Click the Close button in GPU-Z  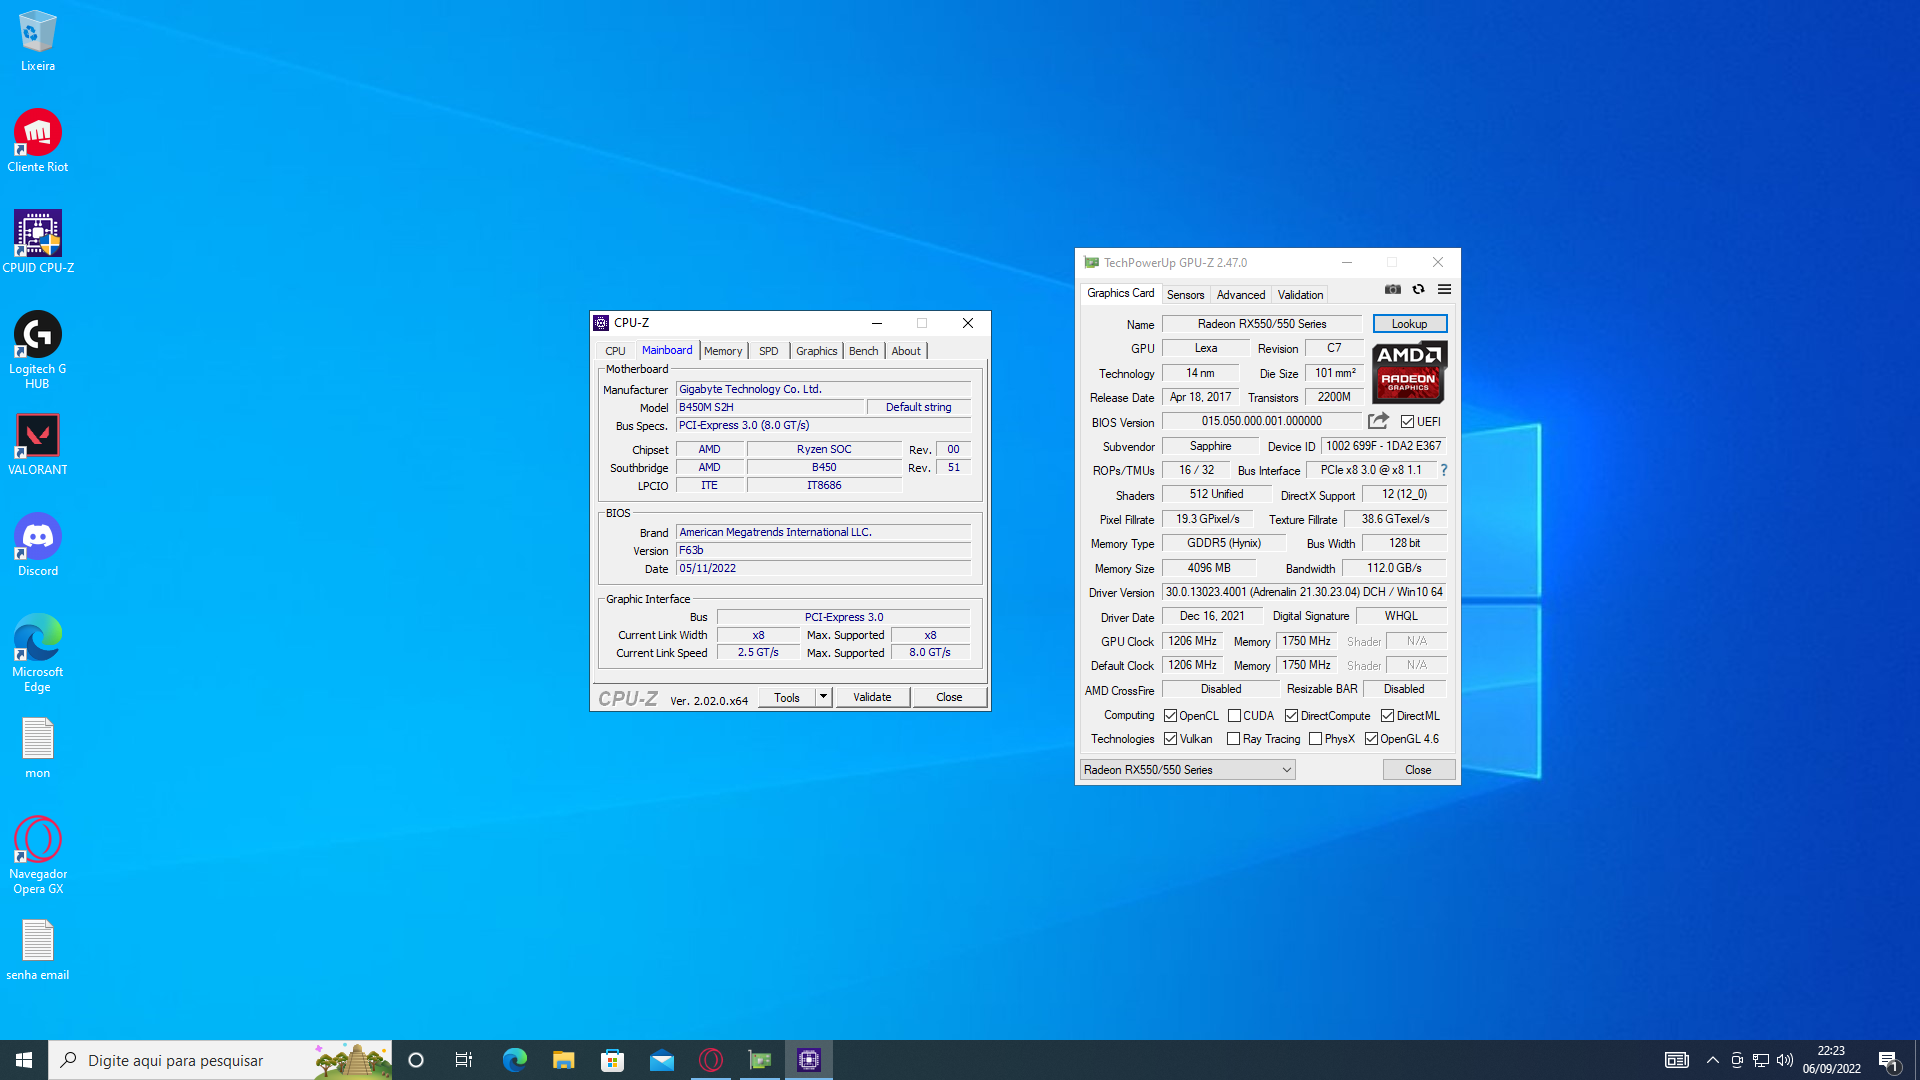pyautogui.click(x=1418, y=770)
